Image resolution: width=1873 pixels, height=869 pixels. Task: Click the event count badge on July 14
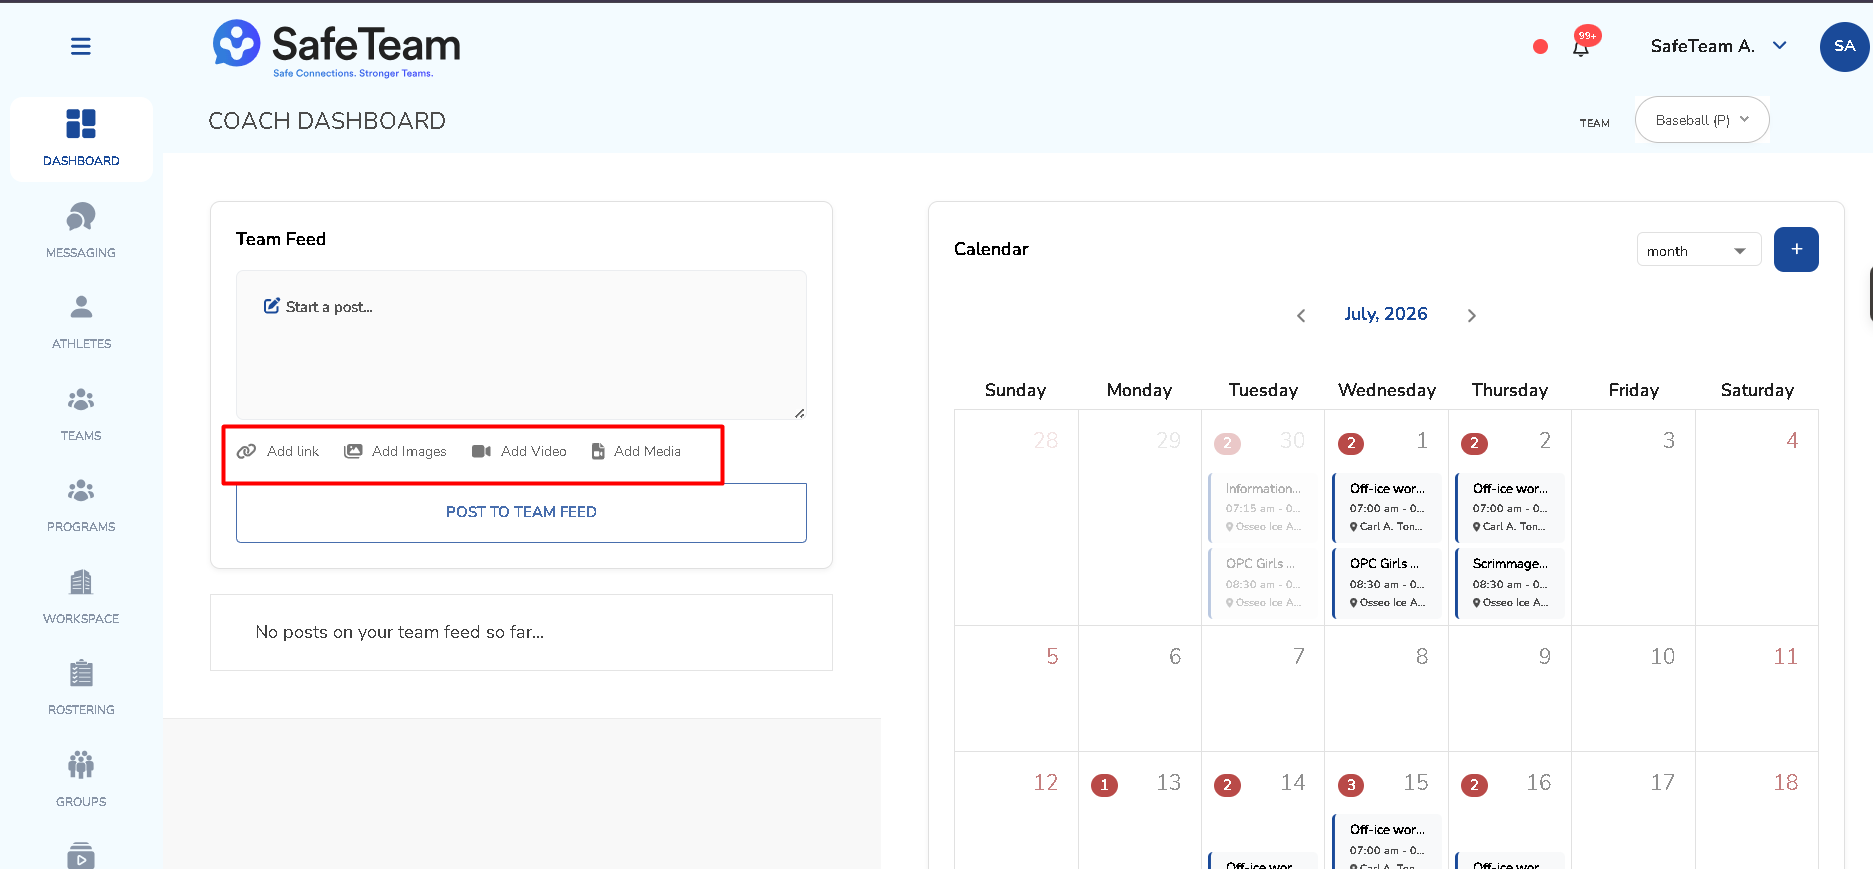pos(1227,785)
